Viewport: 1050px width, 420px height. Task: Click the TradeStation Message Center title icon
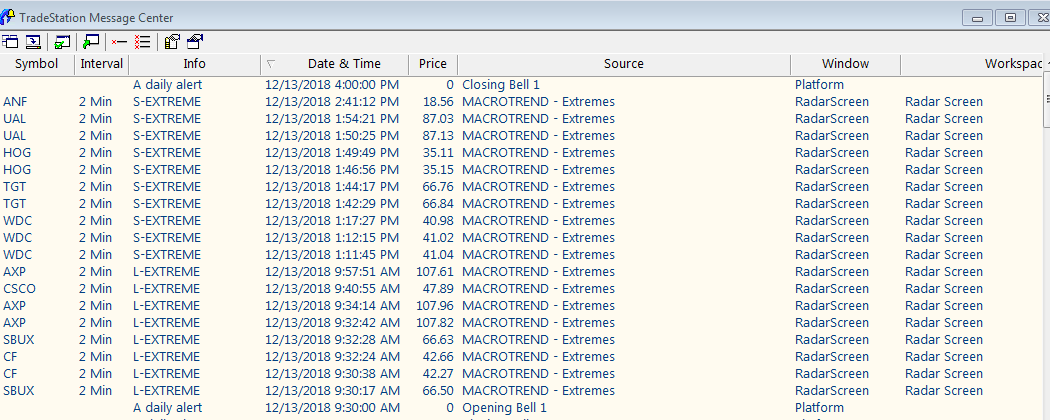click(9, 16)
